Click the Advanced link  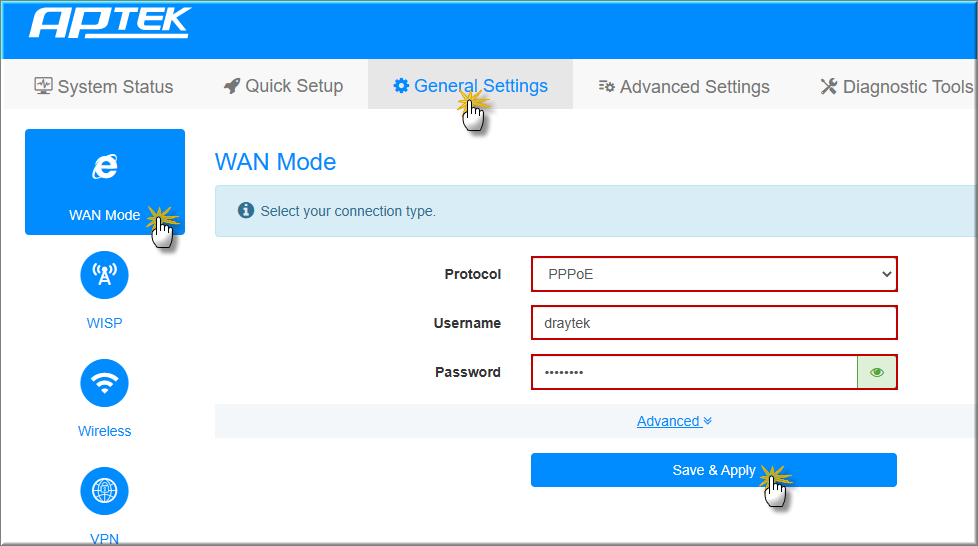coord(668,421)
